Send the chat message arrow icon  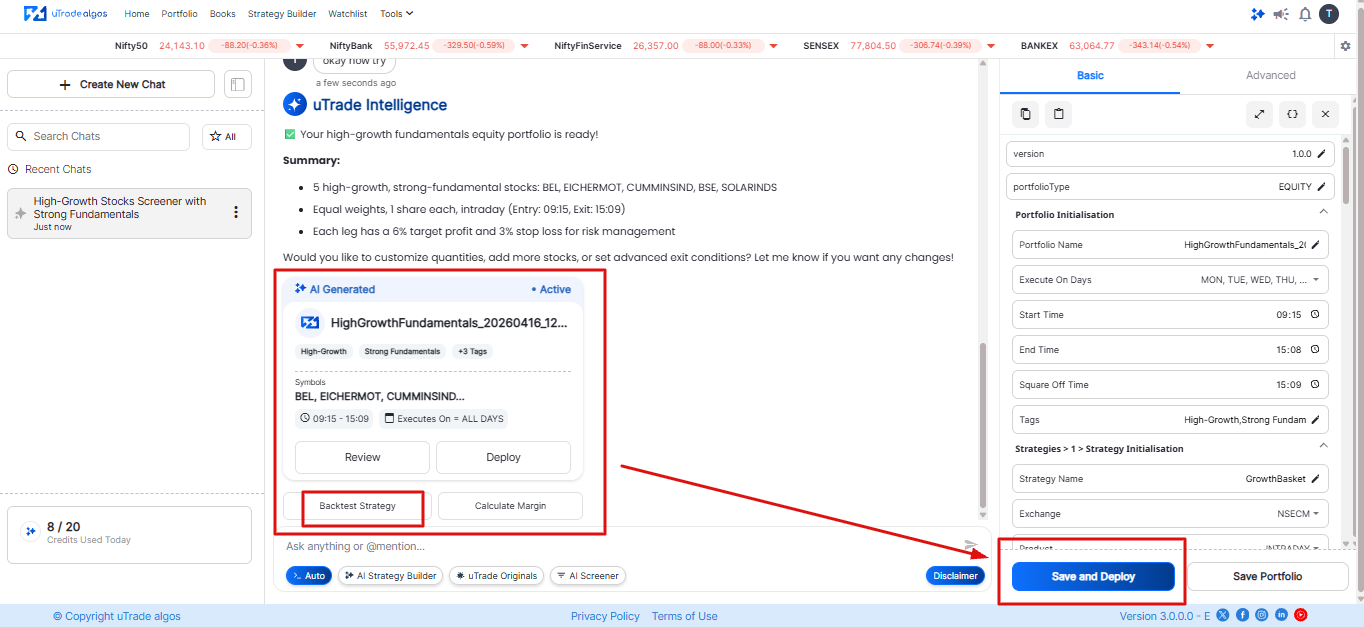[x=971, y=545]
